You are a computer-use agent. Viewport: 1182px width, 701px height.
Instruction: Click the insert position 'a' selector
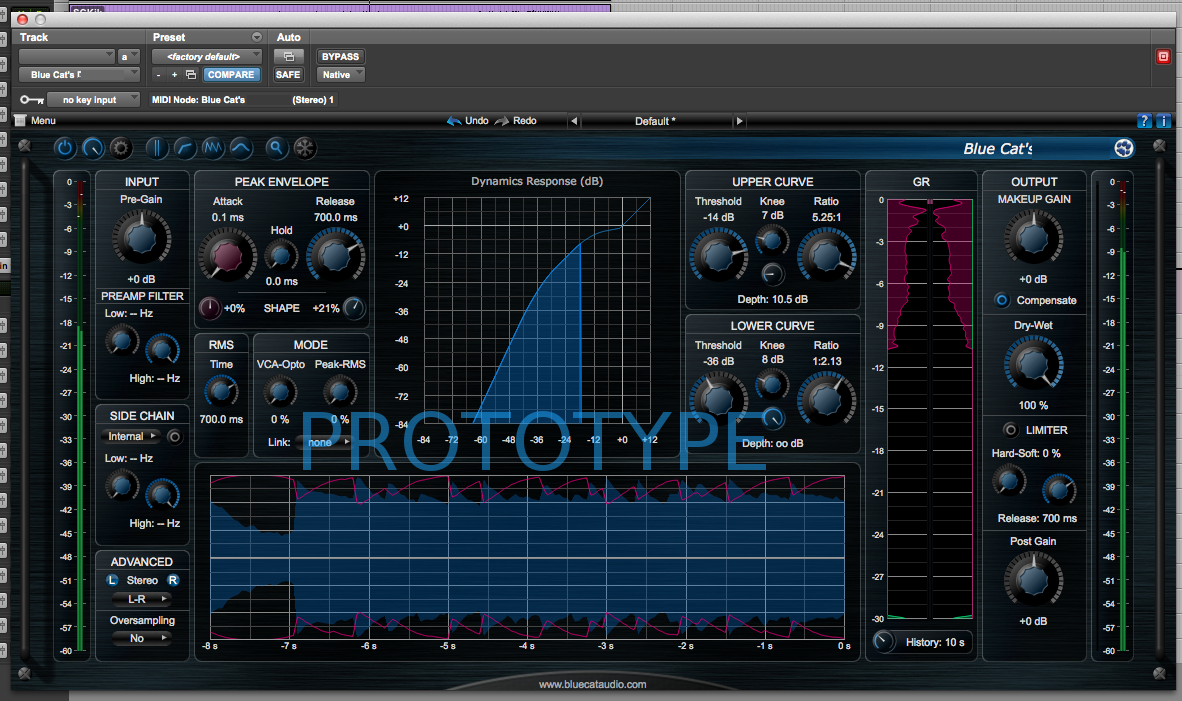tap(129, 57)
